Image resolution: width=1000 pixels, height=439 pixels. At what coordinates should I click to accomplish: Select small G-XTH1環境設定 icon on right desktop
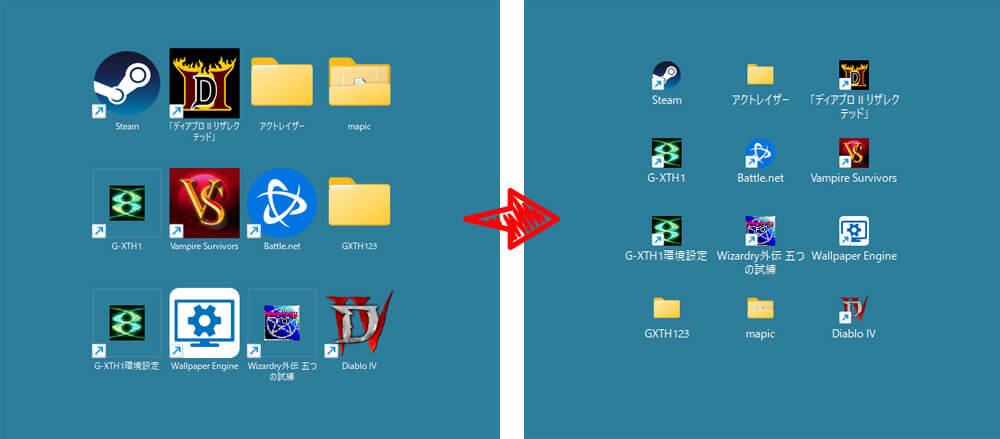[x=666, y=231]
